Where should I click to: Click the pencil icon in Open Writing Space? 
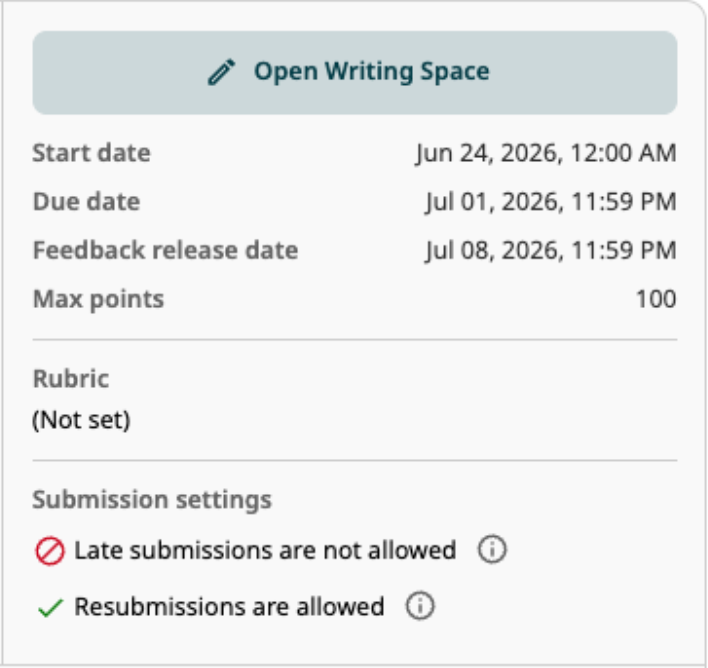tap(221, 72)
